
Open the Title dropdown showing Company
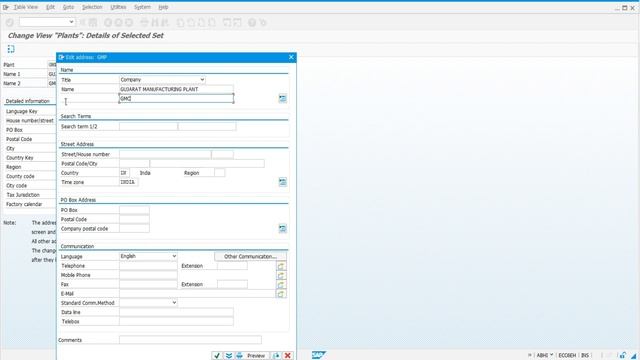coord(202,80)
